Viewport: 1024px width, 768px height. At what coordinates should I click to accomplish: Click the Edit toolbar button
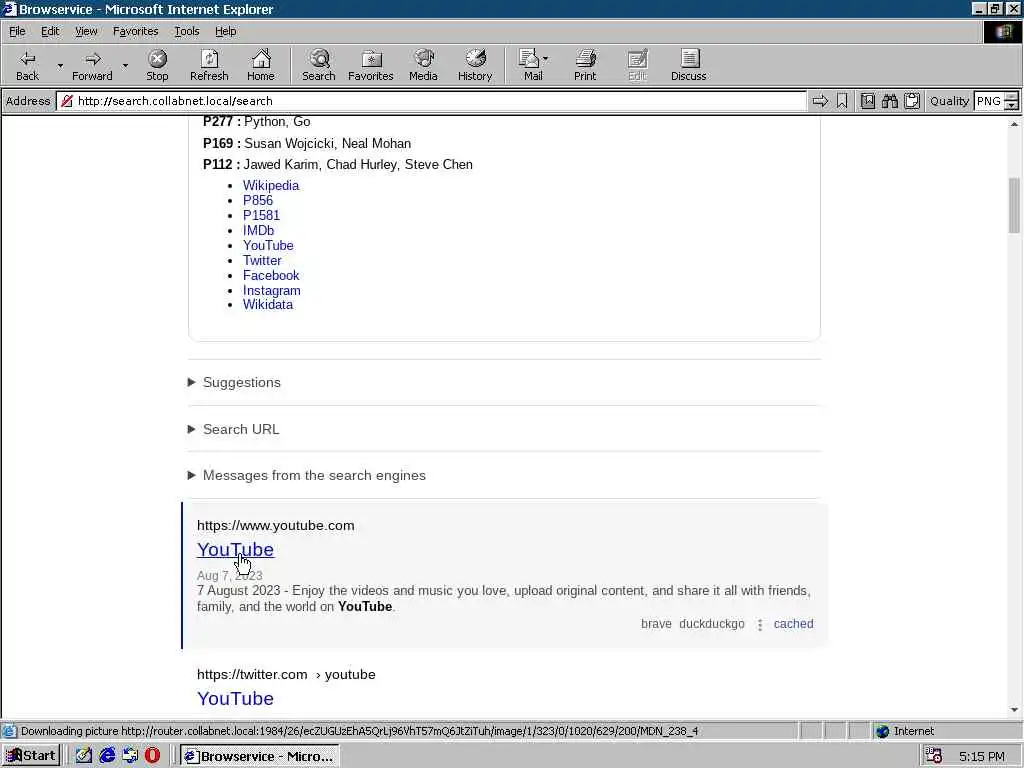(637, 65)
